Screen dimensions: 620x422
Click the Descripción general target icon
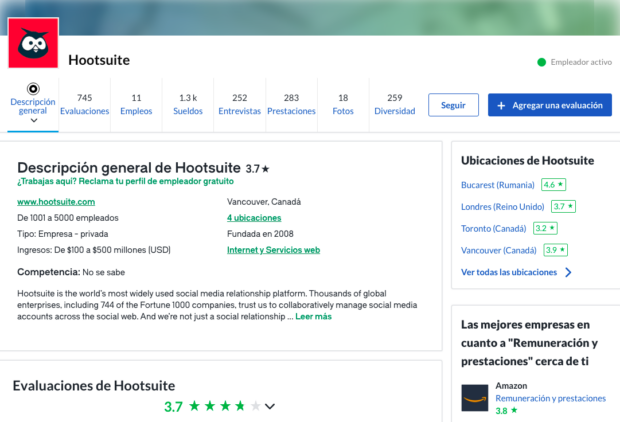[x=33, y=89]
